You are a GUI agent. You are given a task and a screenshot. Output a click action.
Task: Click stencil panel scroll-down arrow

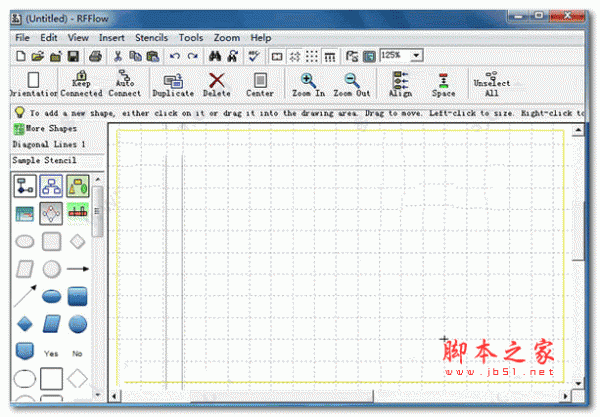pos(98,394)
